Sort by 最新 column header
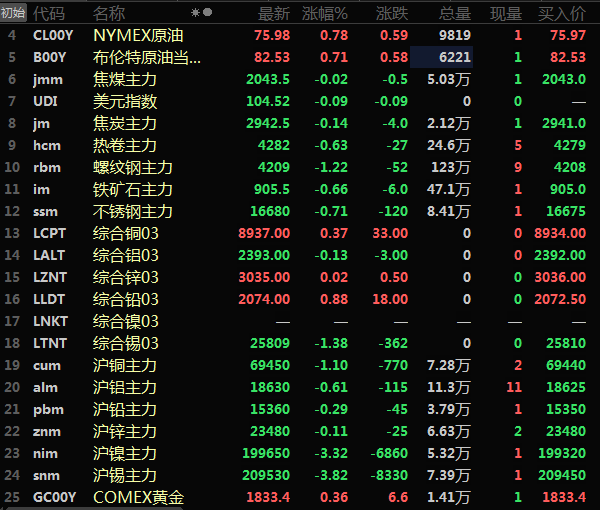This screenshot has height=510, width=600. (x=274, y=13)
